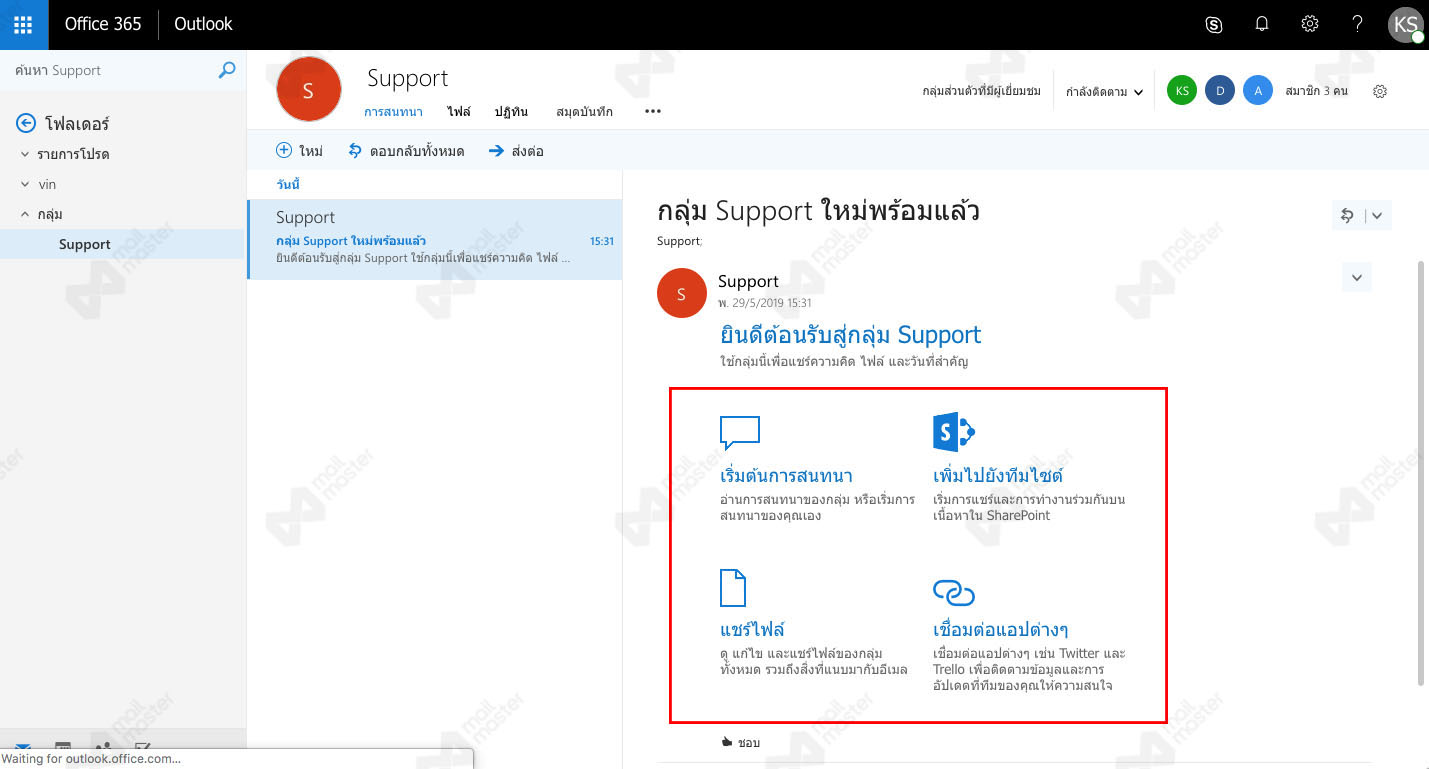Click the chain link connectors icon
Image resolution: width=1429 pixels, height=769 pixels.
point(953,592)
